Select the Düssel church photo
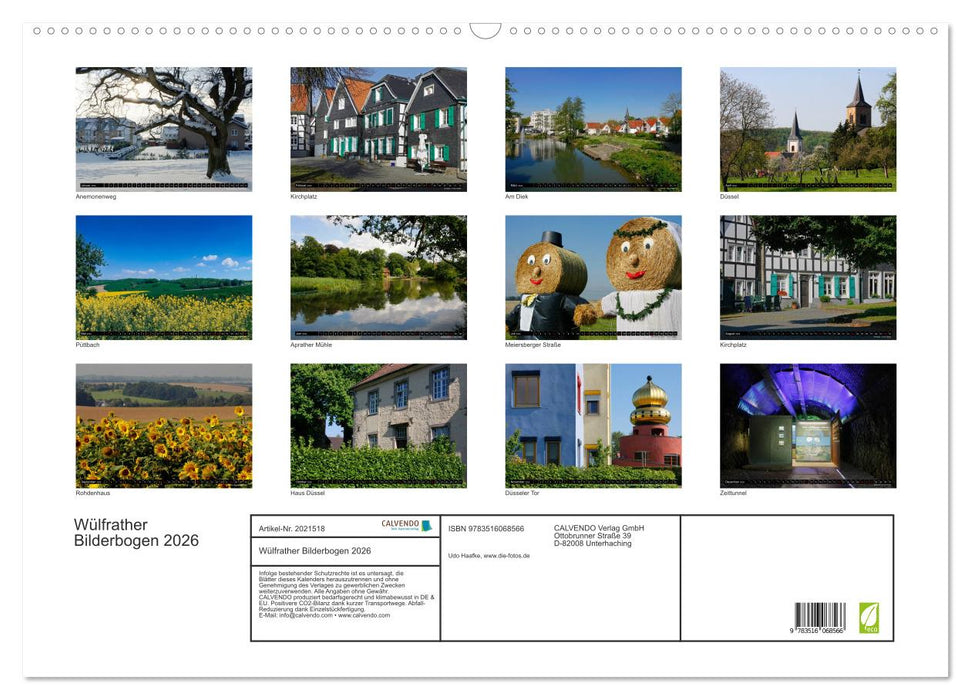This screenshot has width=971, height=700. [807, 128]
